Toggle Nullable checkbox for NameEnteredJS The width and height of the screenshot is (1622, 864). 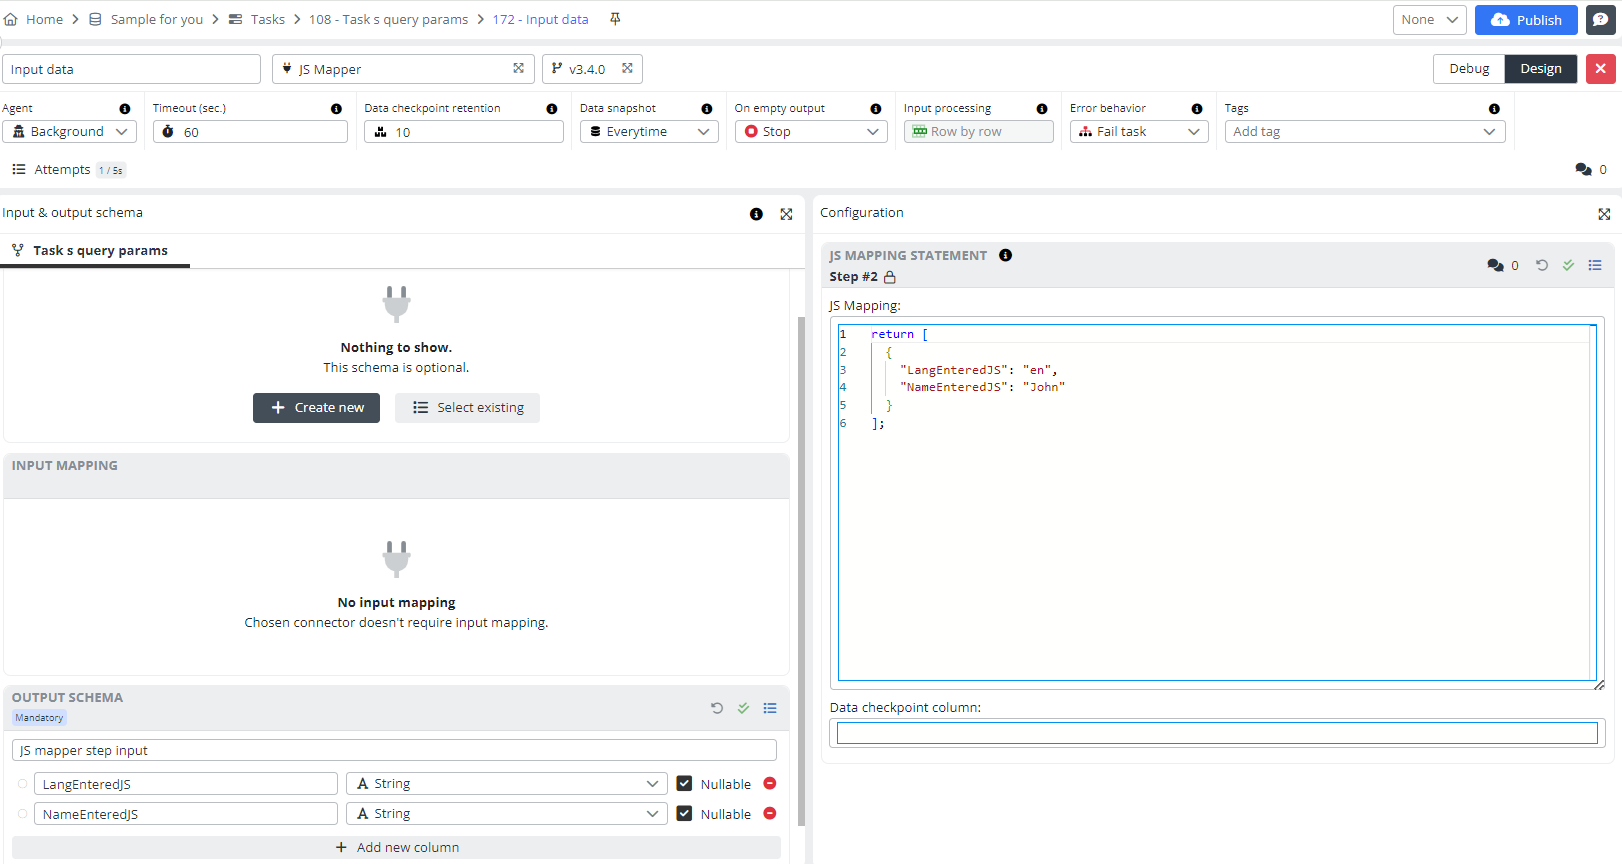(684, 814)
